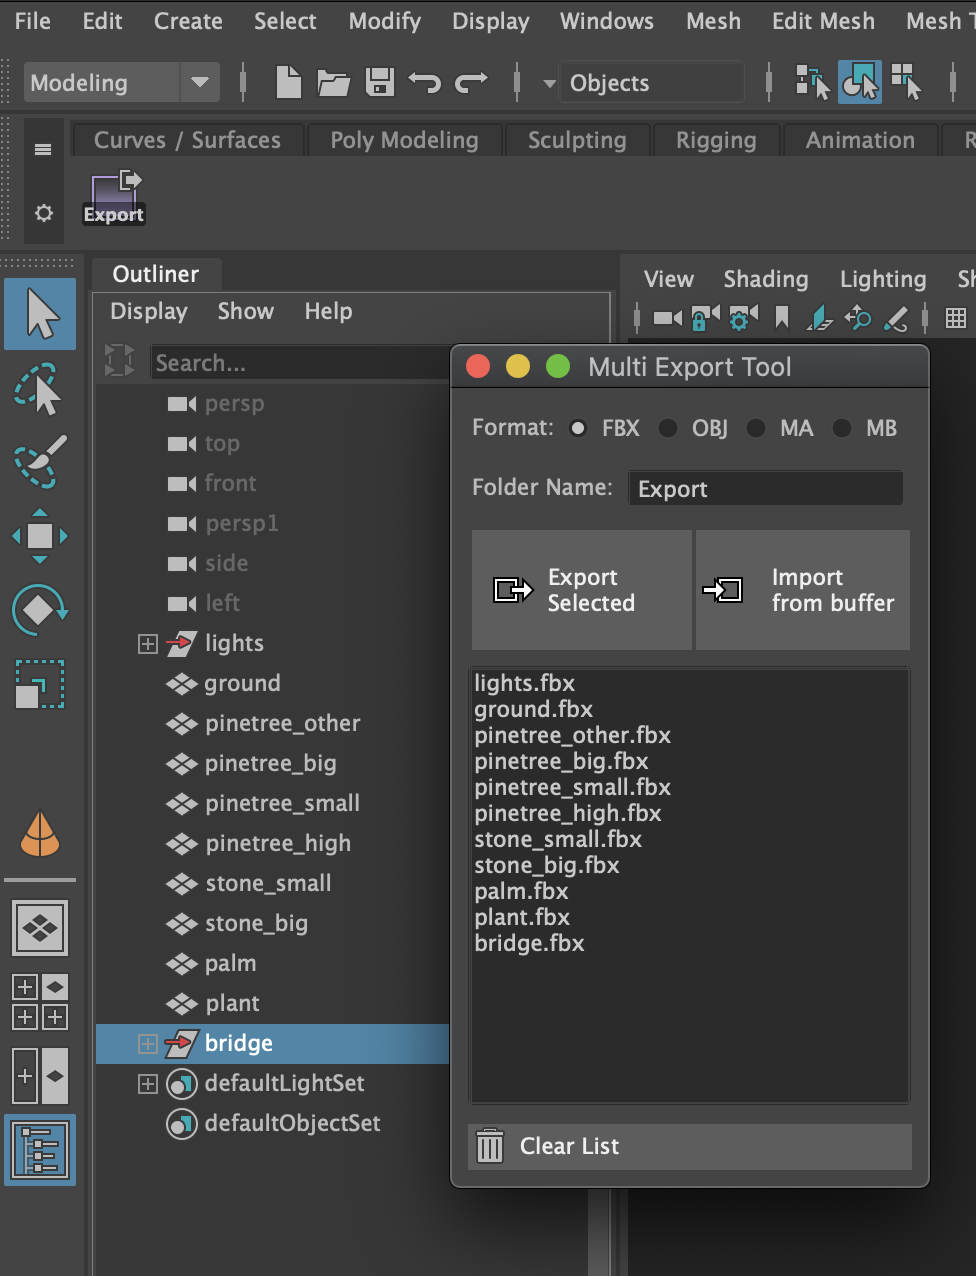
Task: Open the File menu
Action: [x=33, y=21]
